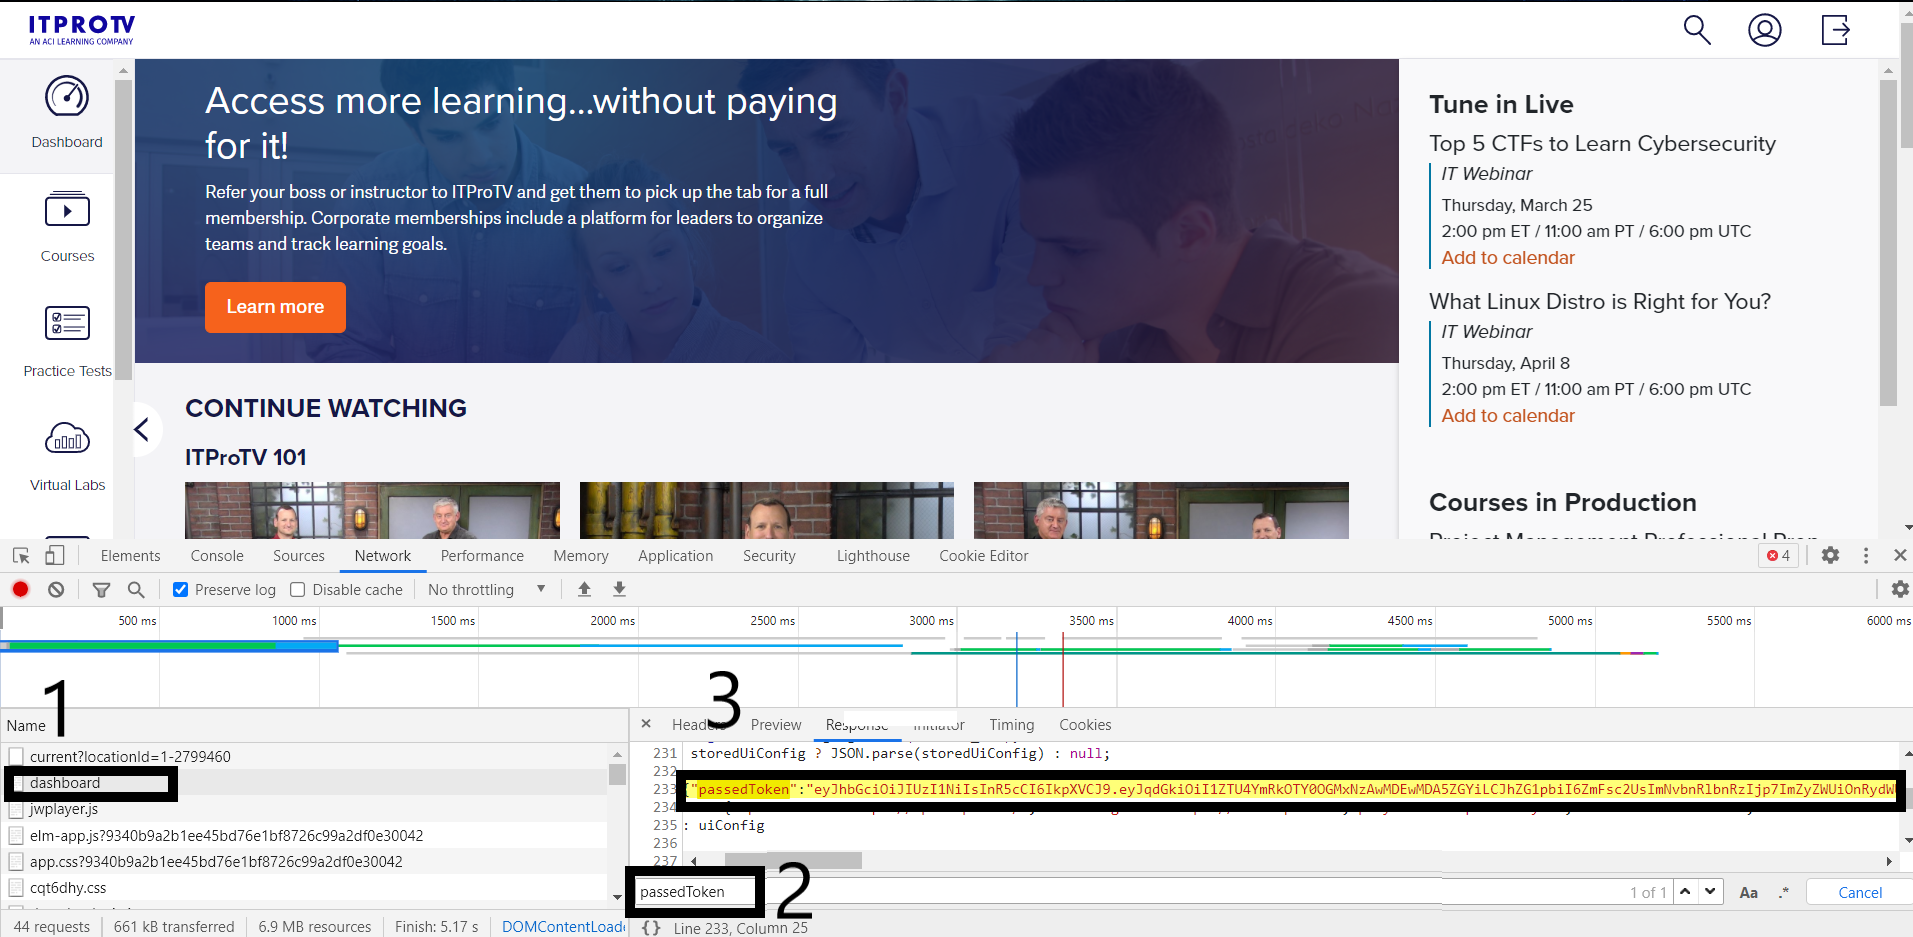This screenshot has width=1913, height=937.
Task: Click the DOMContentLoaded status entry
Action: tap(564, 927)
